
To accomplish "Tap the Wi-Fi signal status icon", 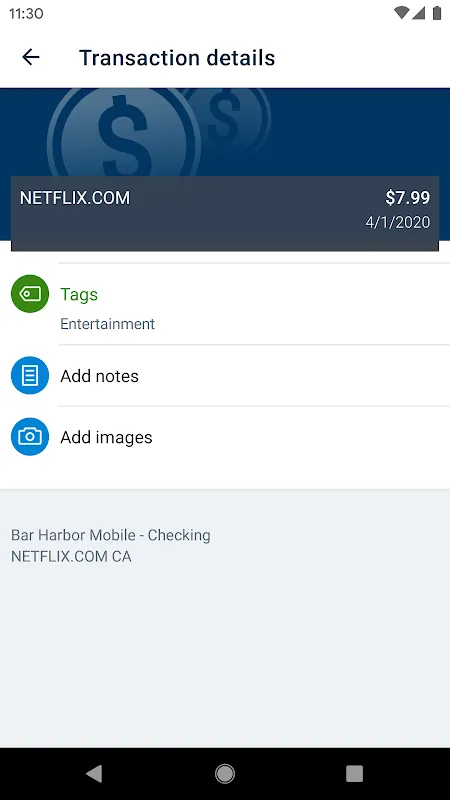I will (x=402, y=13).
